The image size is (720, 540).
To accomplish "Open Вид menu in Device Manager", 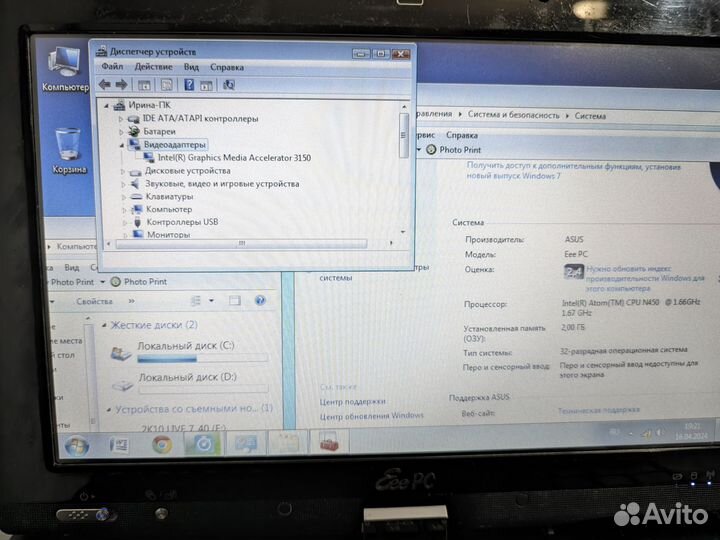I will (191, 67).
